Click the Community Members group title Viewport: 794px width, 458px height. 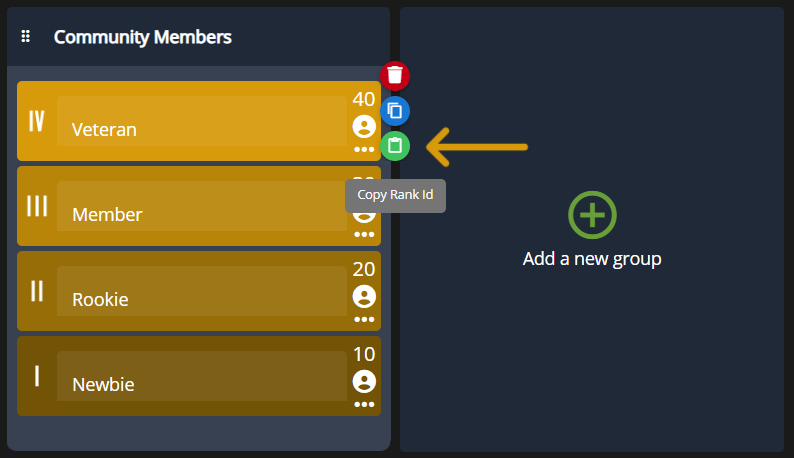[x=143, y=37]
